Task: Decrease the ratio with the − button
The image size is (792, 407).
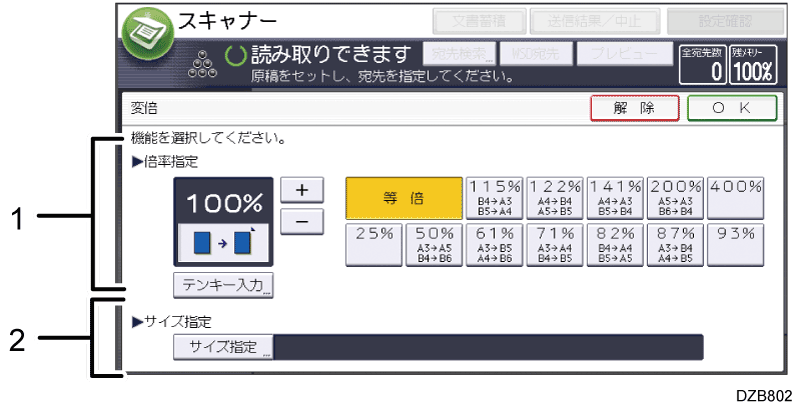Action: (x=302, y=222)
